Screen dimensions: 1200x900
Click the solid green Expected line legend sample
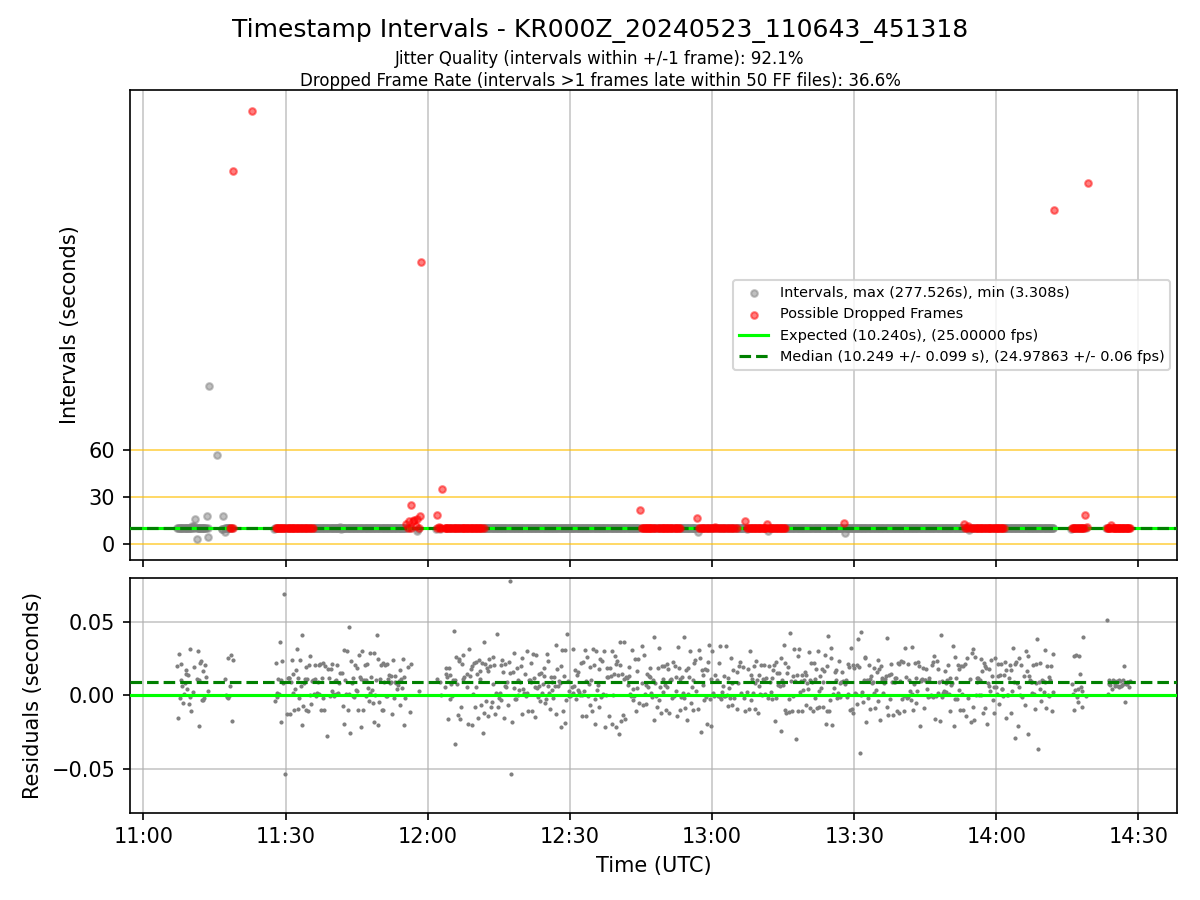coord(755,335)
